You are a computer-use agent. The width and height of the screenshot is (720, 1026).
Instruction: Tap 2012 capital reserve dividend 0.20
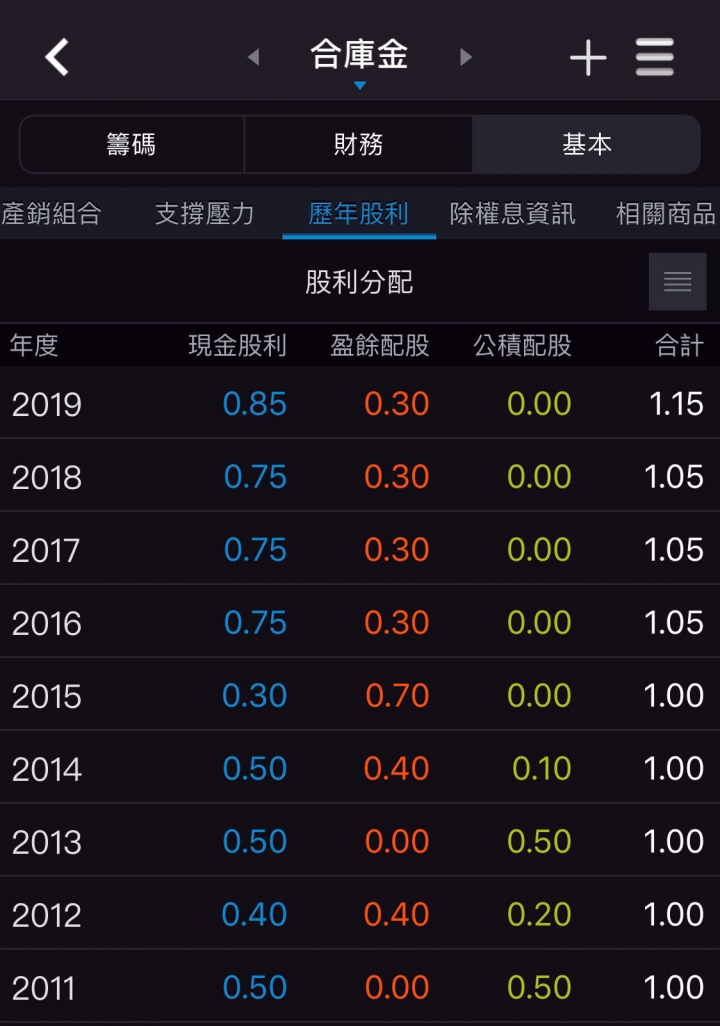(x=539, y=915)
